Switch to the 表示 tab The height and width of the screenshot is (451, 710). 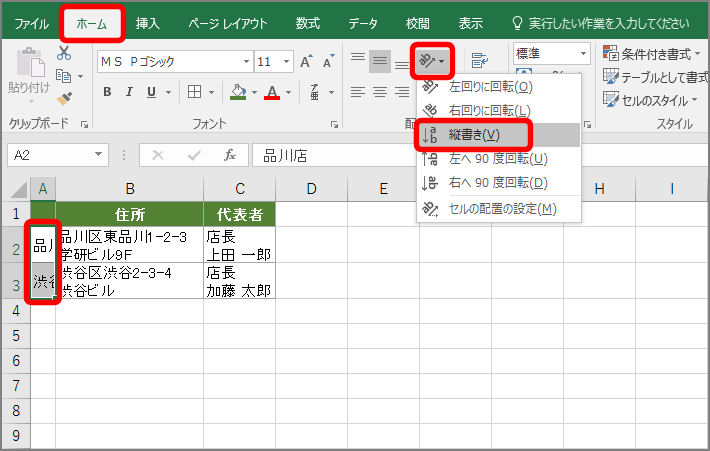(x=470, y=23)
